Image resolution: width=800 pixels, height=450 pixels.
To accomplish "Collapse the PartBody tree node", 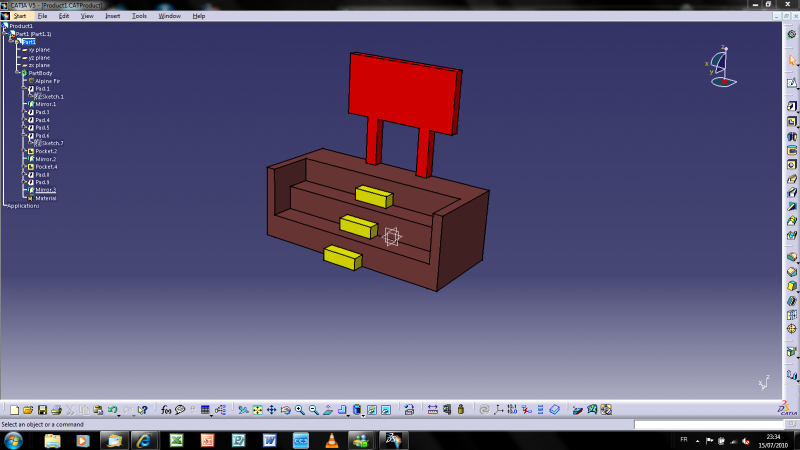I will [18, 73].
